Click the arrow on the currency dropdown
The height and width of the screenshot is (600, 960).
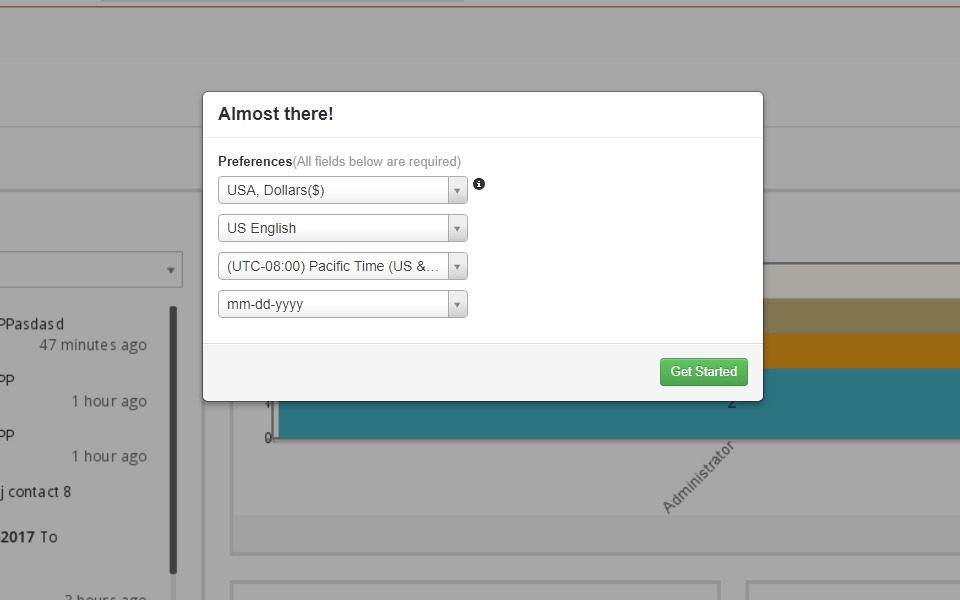457,190
